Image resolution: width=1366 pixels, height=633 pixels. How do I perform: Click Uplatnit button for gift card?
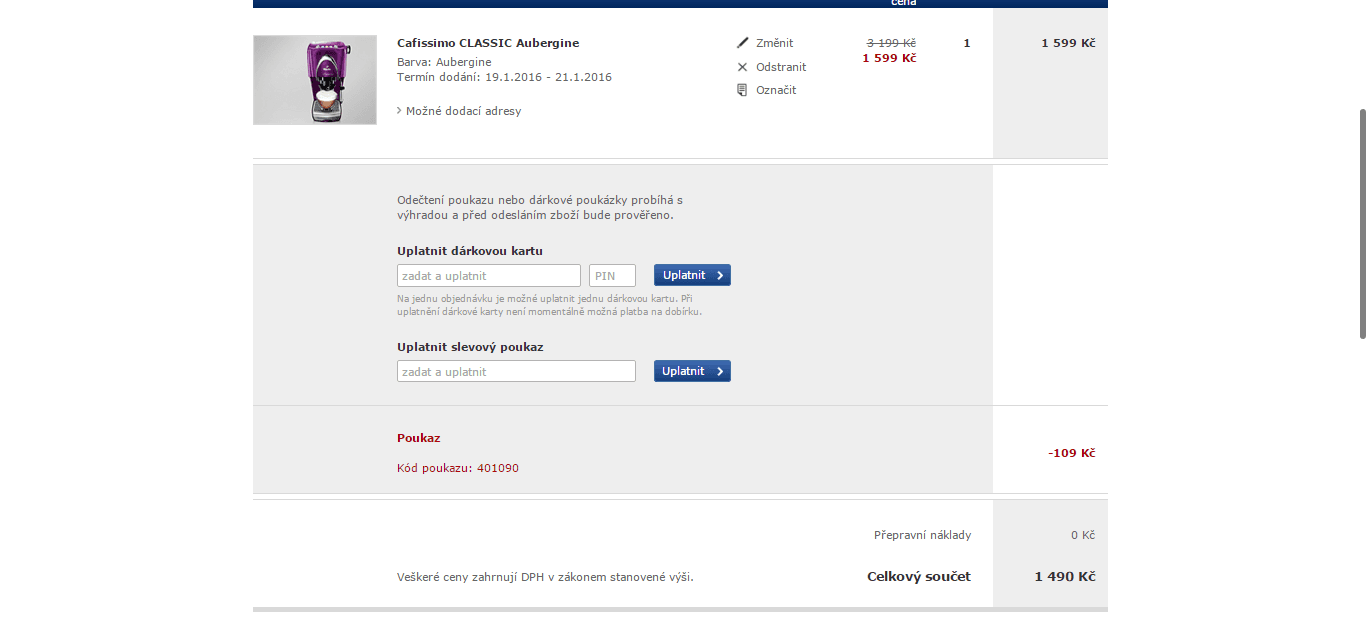(x=692, y=275)
